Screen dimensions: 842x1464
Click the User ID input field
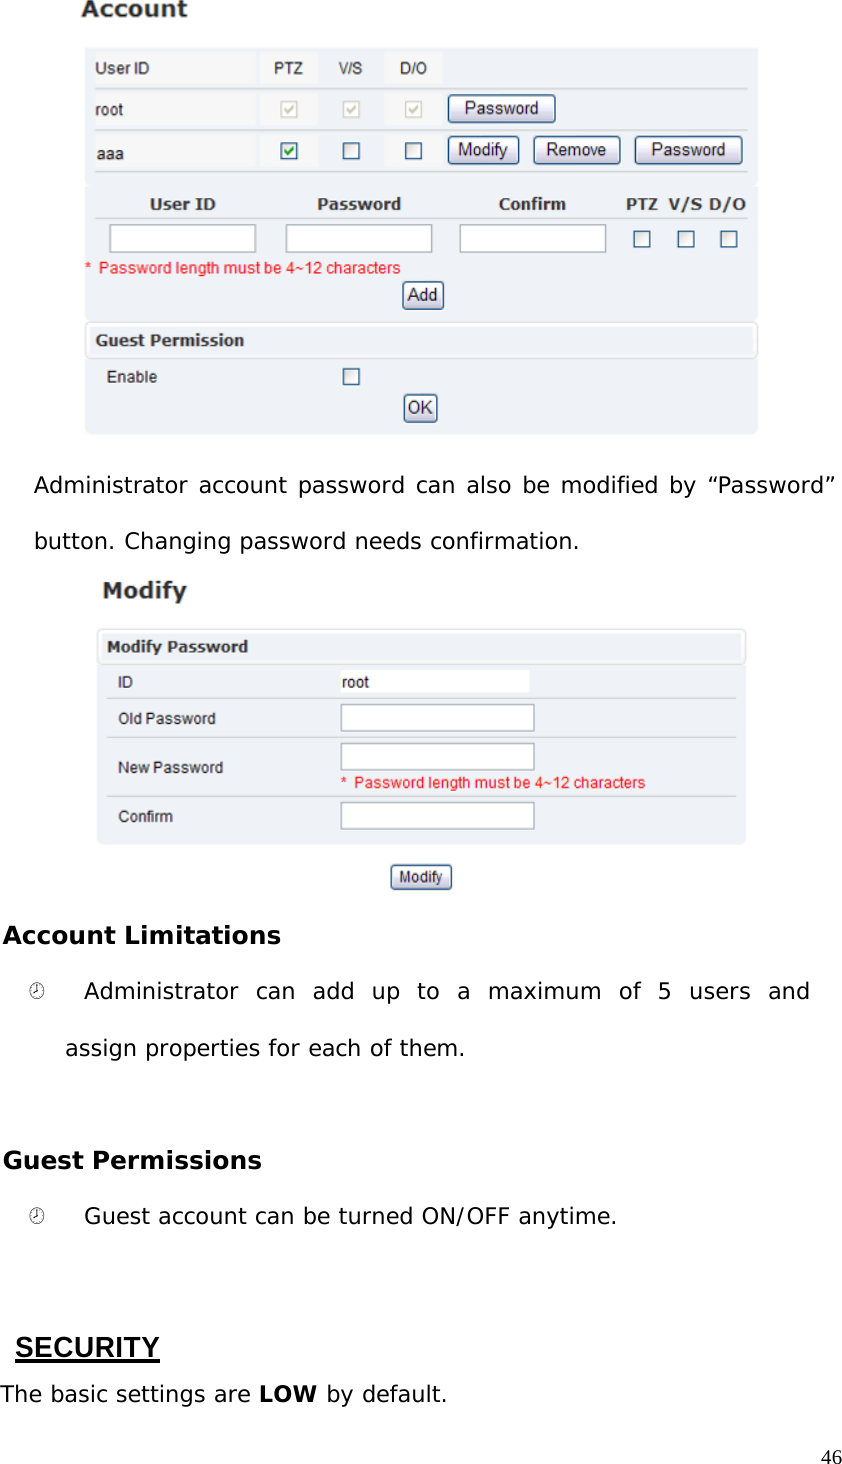coord(181,237)
